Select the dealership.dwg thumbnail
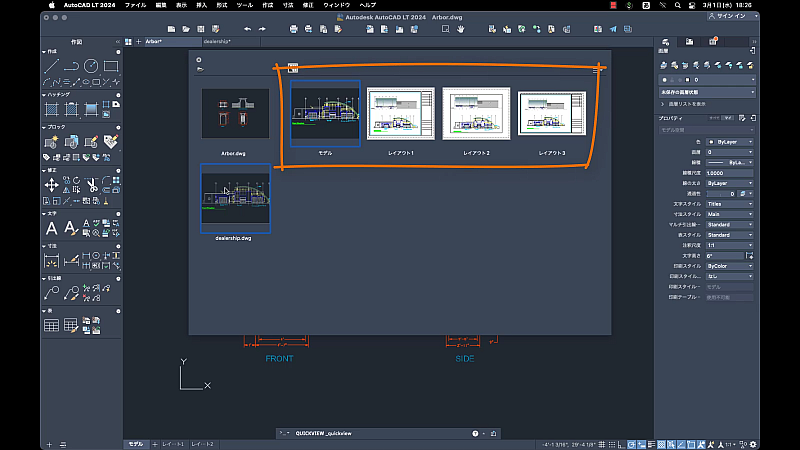Image resolution: width=800 pixels, height=450 pixels. pos(235,198)
